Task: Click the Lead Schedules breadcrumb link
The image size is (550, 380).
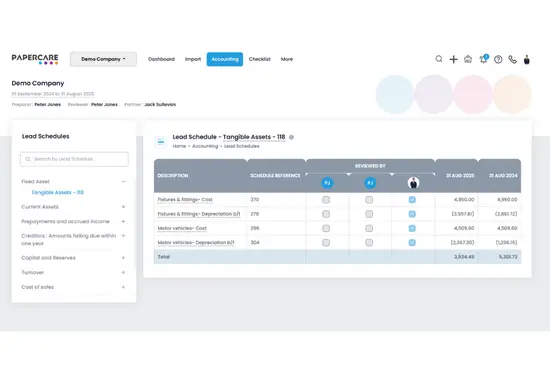Action: [x=242, y=146]
